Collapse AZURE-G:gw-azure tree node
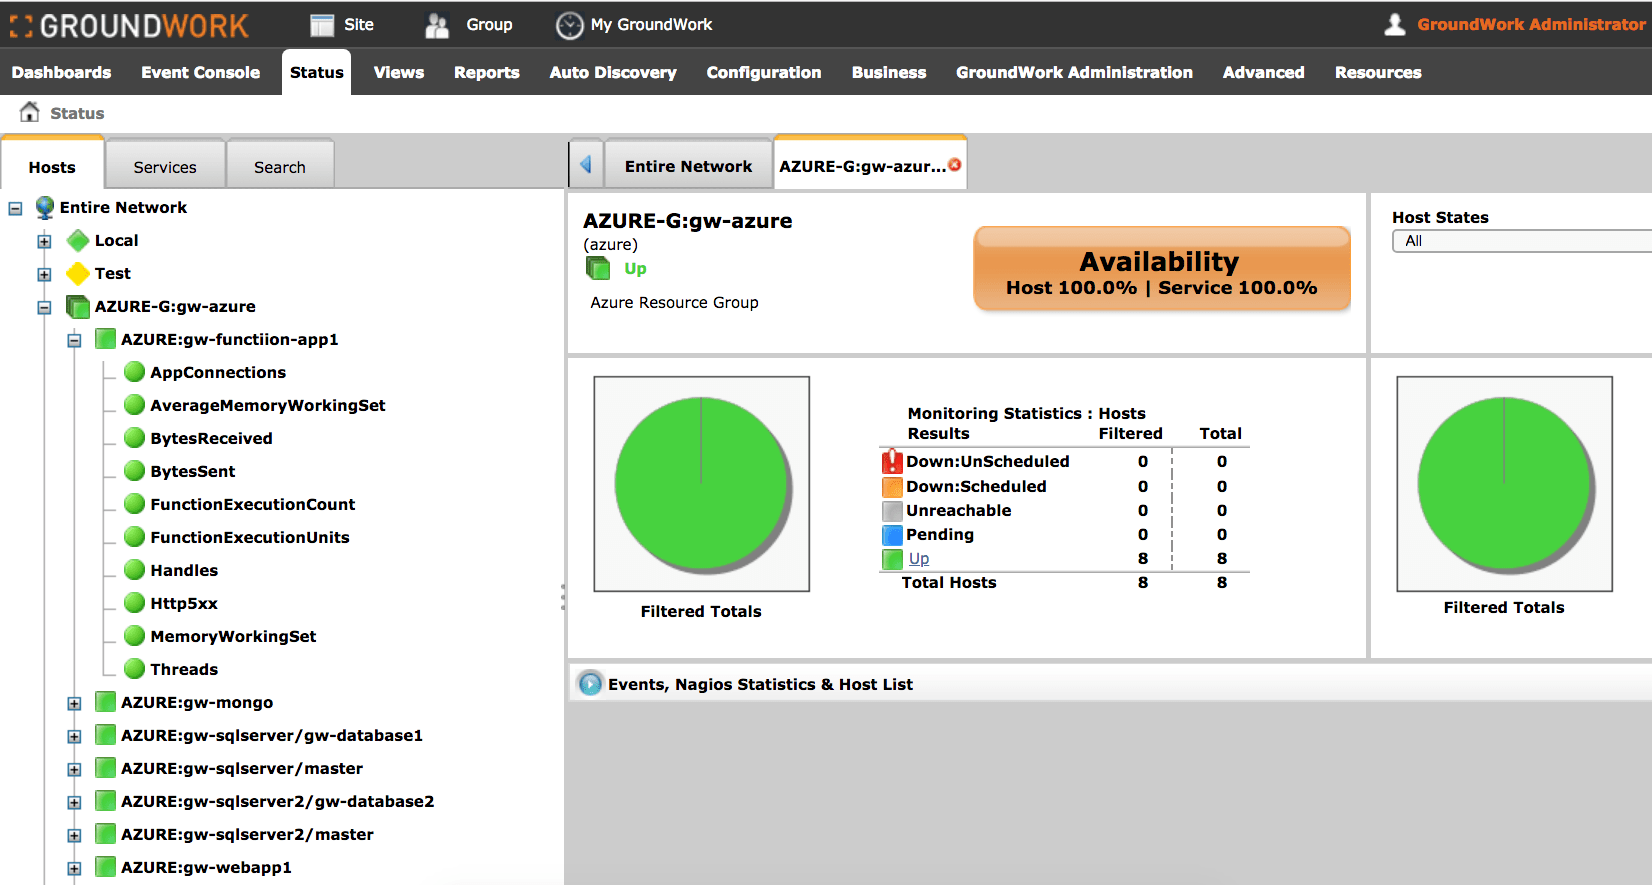 point(44,307)
